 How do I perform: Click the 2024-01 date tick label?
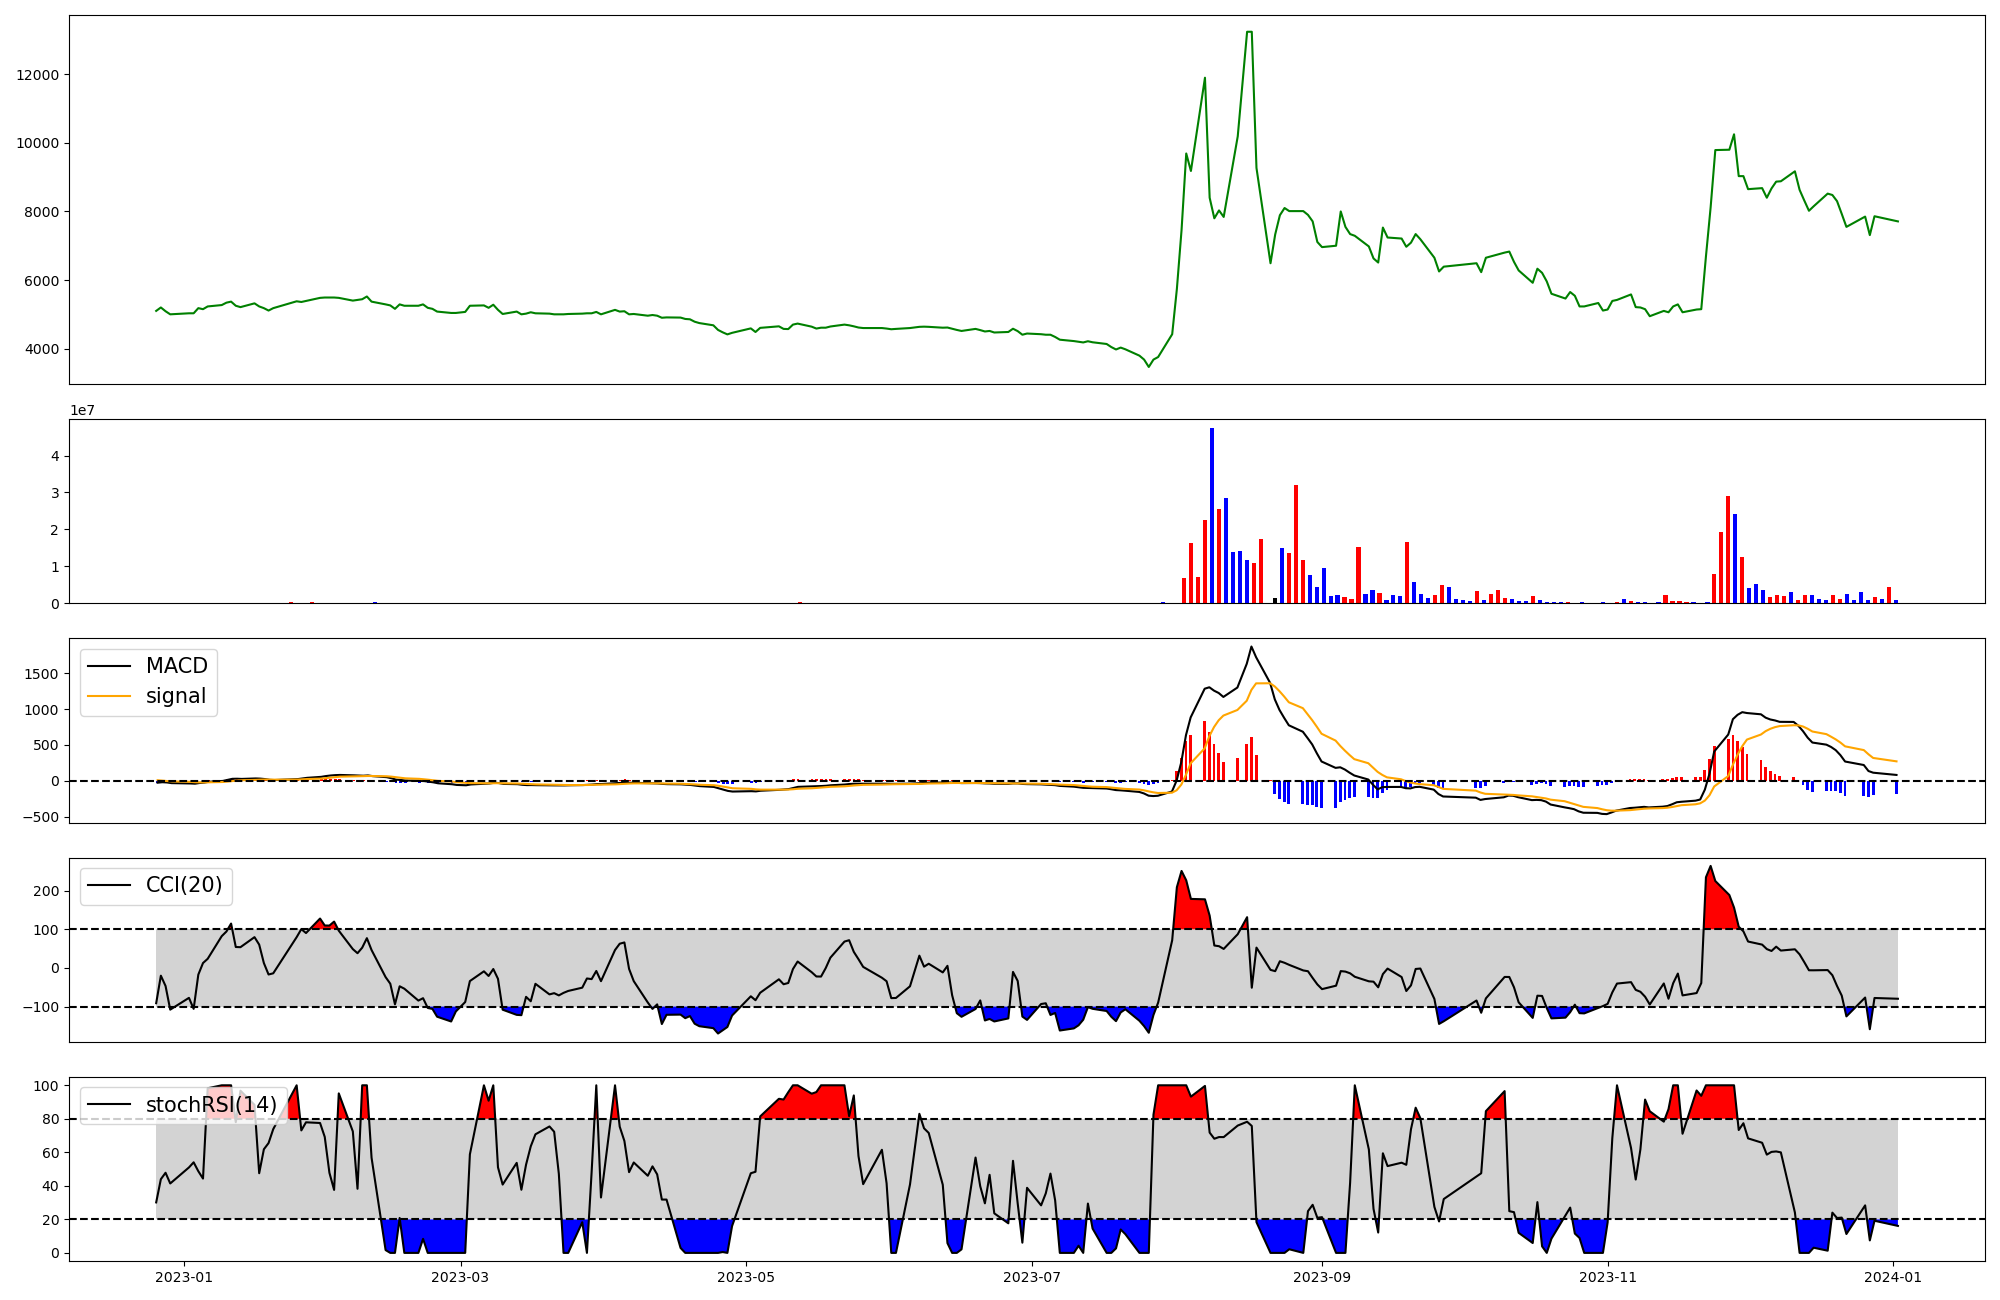tap(1893, 1277)
